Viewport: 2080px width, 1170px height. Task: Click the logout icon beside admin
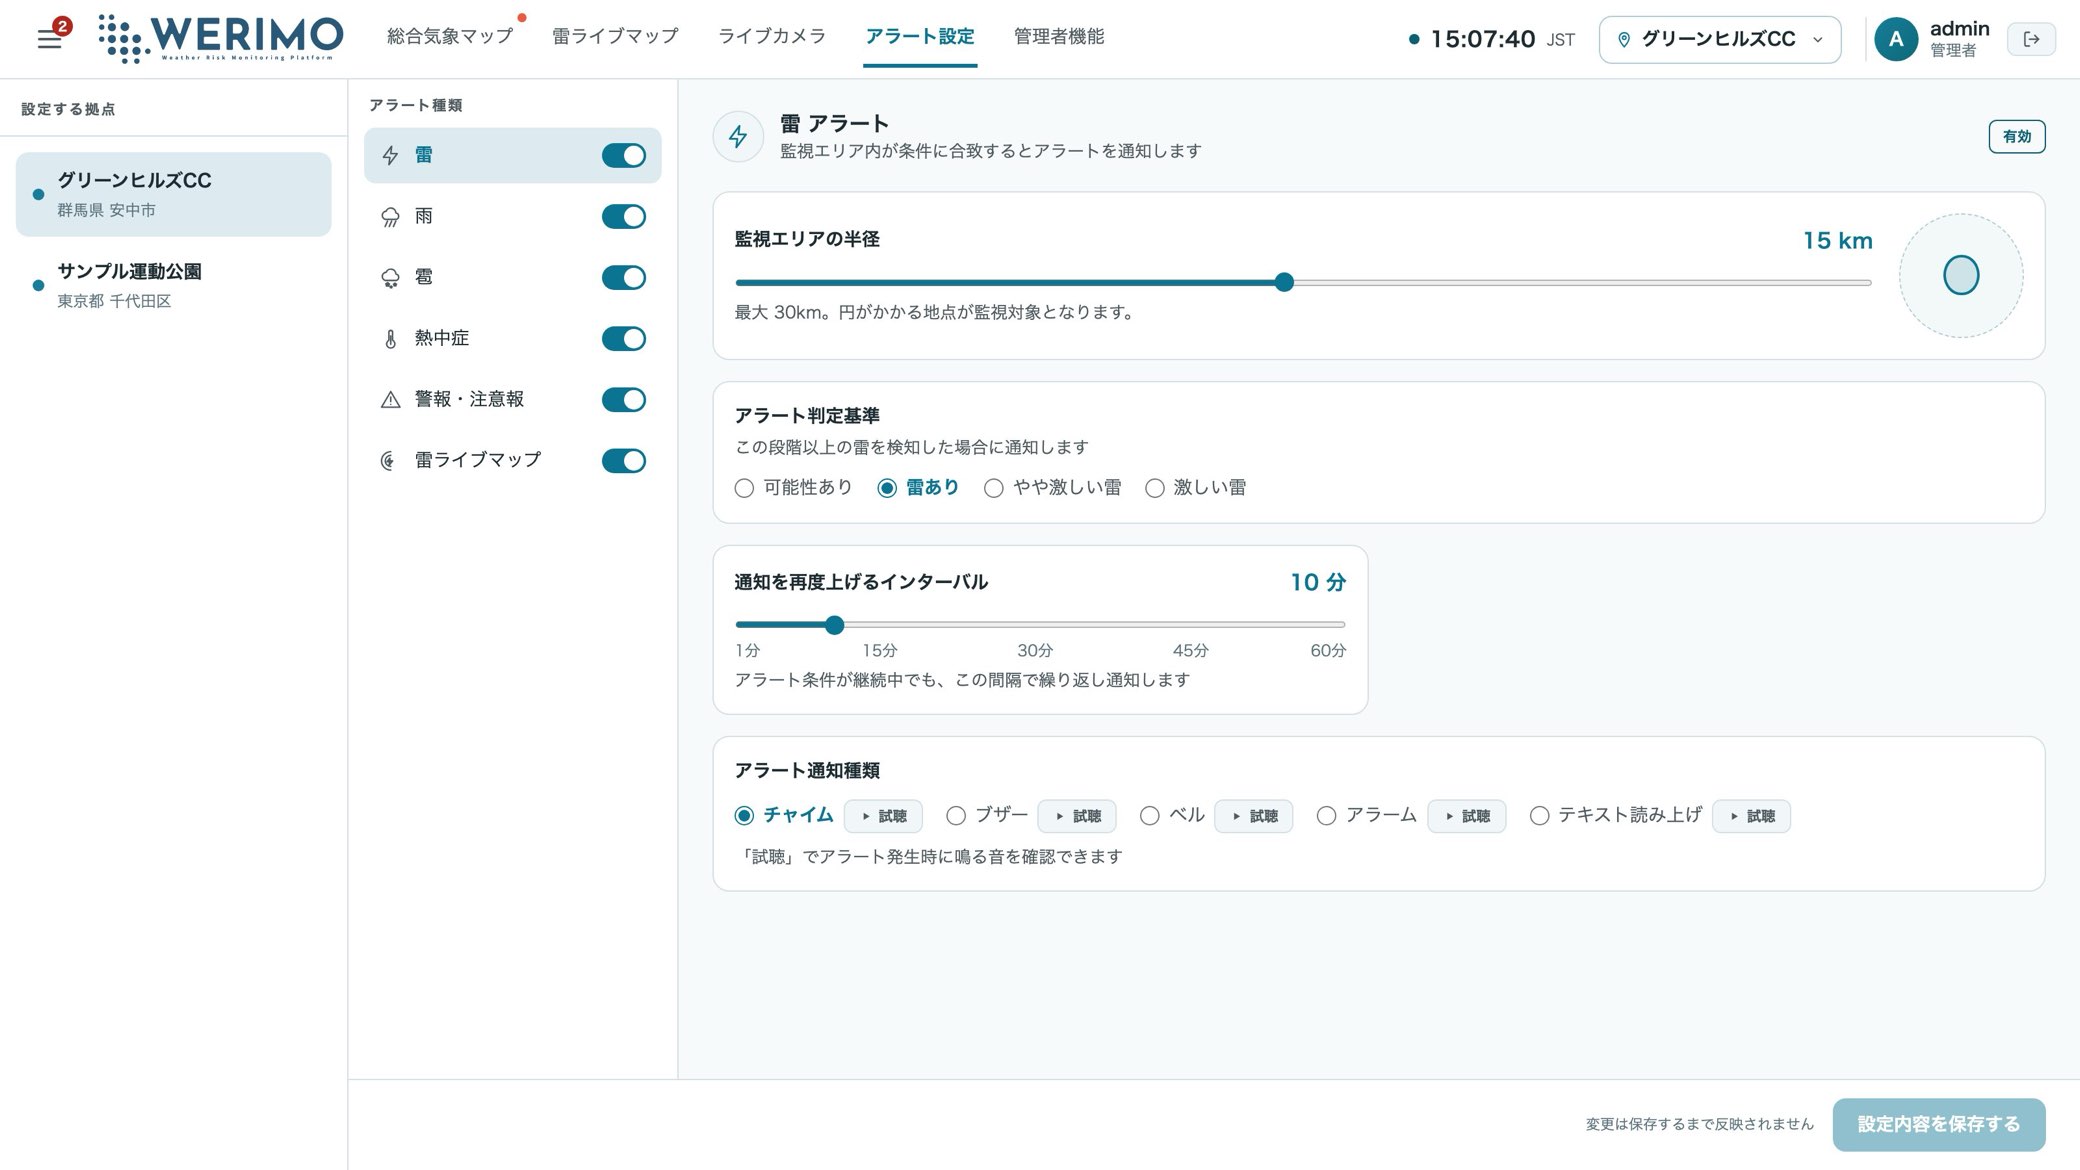[2031, 39]
